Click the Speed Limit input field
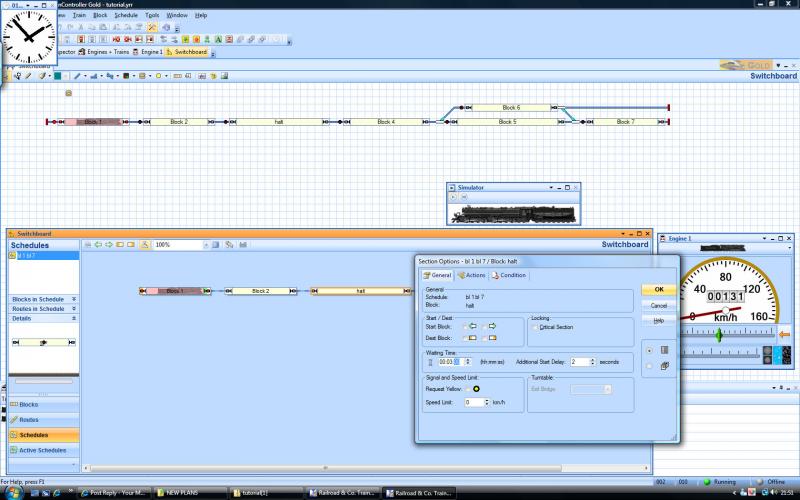Screen dimensions: 800x500 473,402
